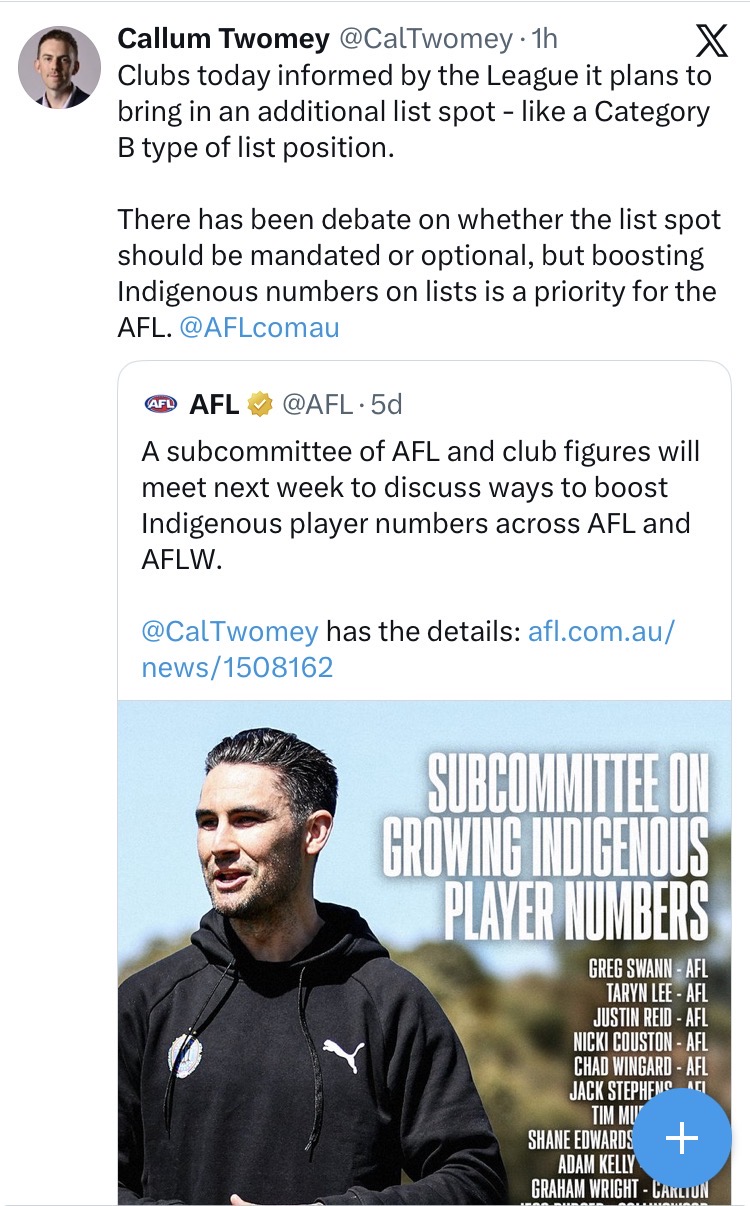Tap the @AFL handle in quoted tweet
The width and height of the screenshot is (750, 1206).
(x=318, y=404)
